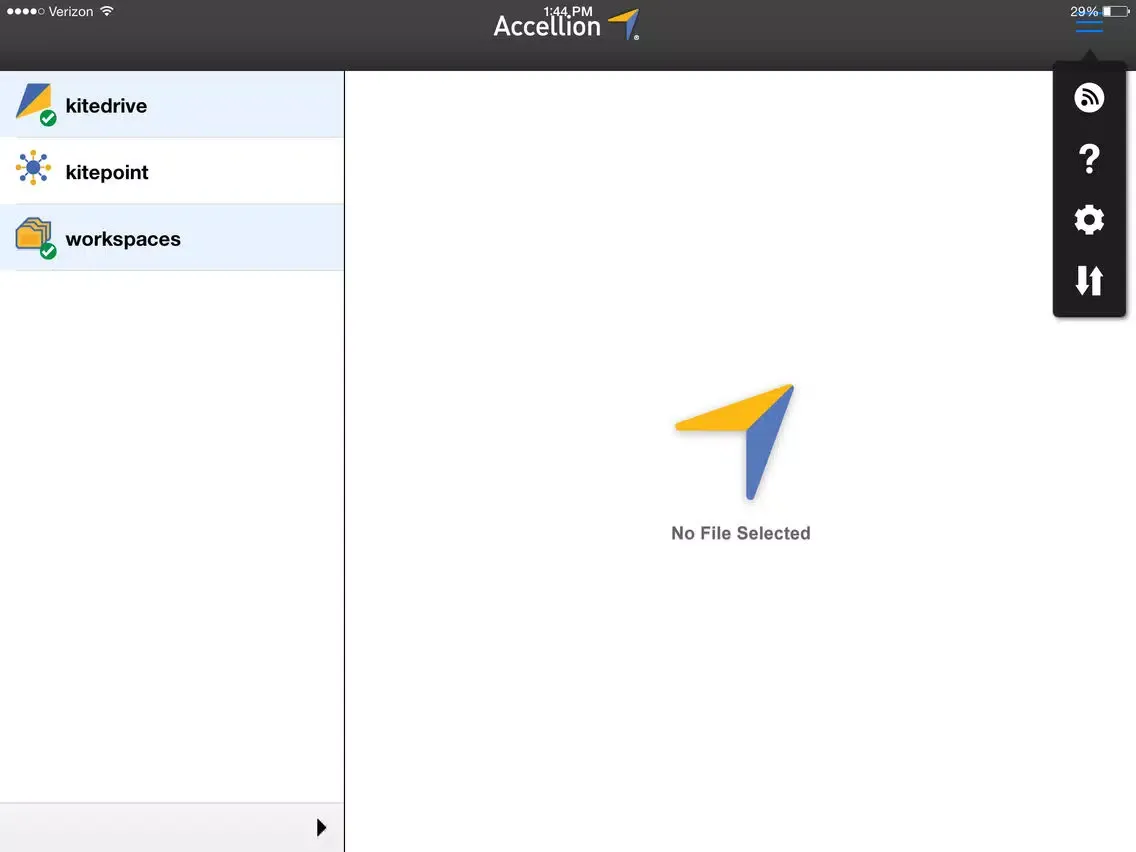Open the activity feed icon in popup menu
Screen dimensions: 1136x852
click(x=1089, y=97)
